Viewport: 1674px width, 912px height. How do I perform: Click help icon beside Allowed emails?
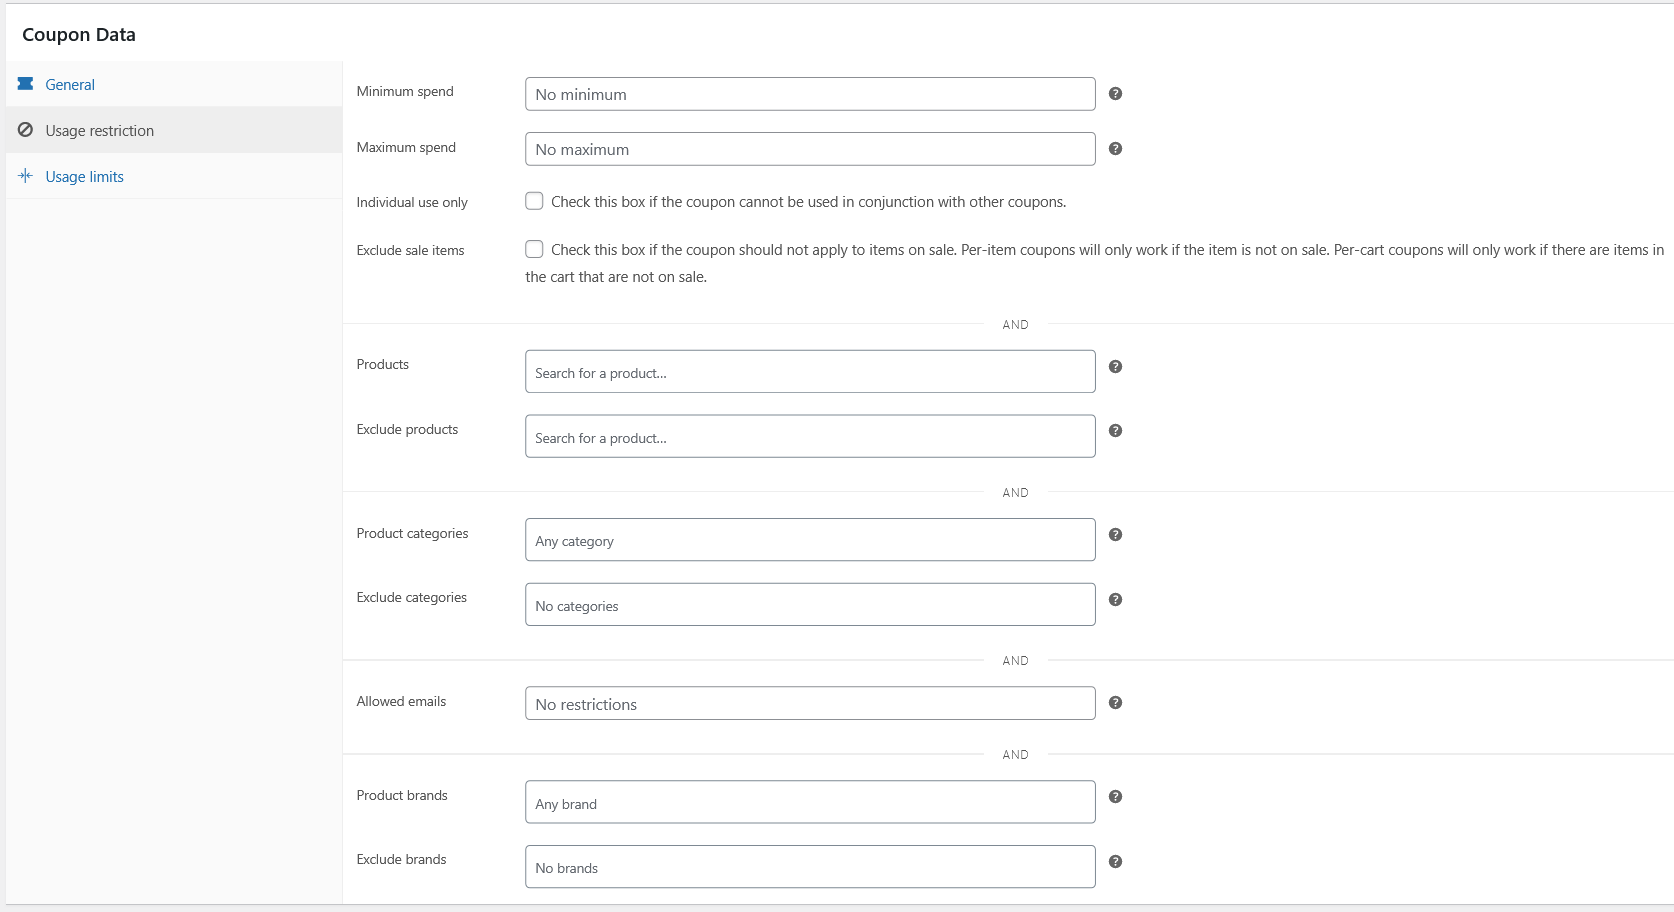tap(1116, 702)
